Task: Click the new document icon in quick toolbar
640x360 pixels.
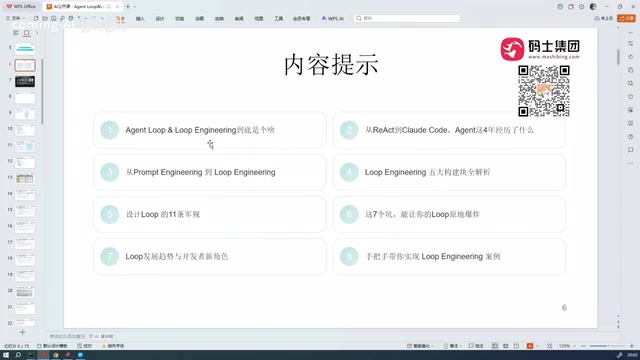Action: point(36,18)
